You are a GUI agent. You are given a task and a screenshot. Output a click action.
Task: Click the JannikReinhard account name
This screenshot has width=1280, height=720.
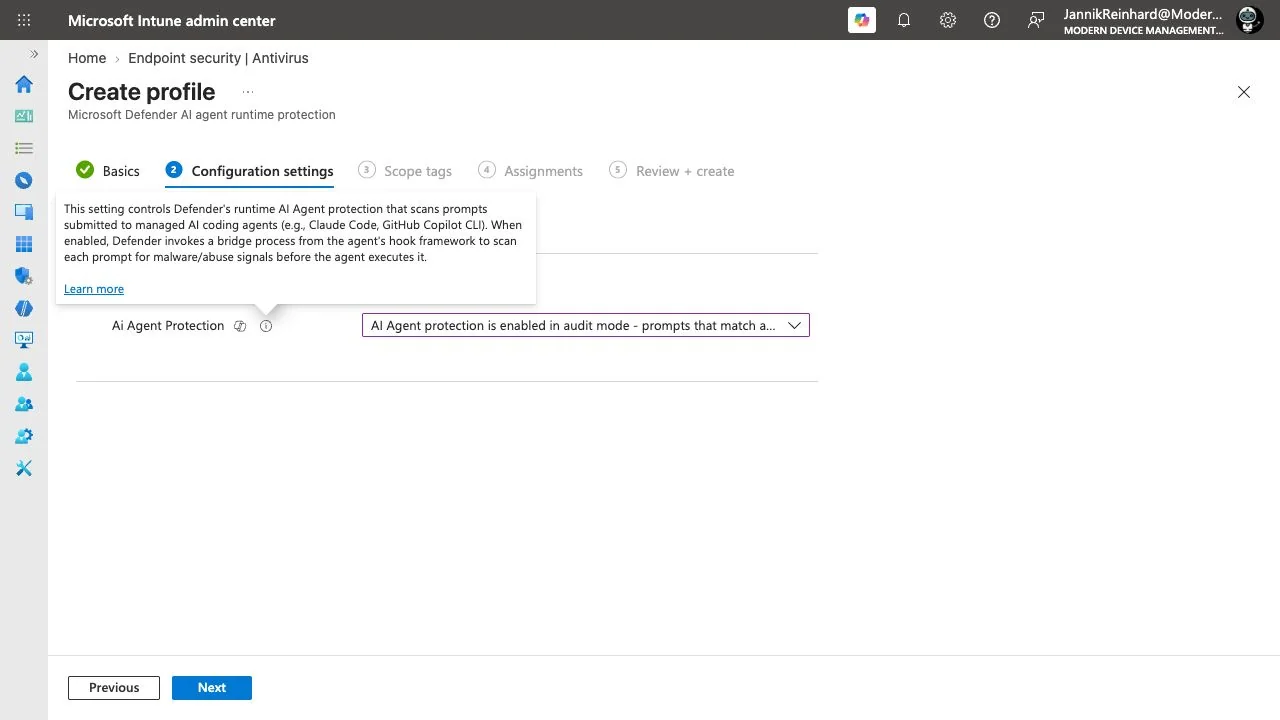click(x=1143, y=14)
